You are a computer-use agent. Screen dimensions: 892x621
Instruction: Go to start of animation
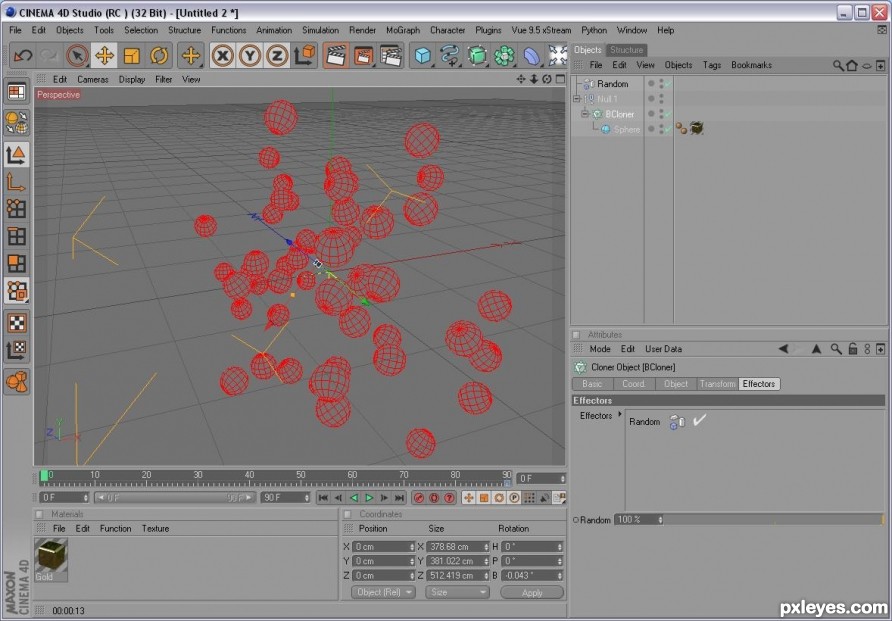[x=323, y=498]
